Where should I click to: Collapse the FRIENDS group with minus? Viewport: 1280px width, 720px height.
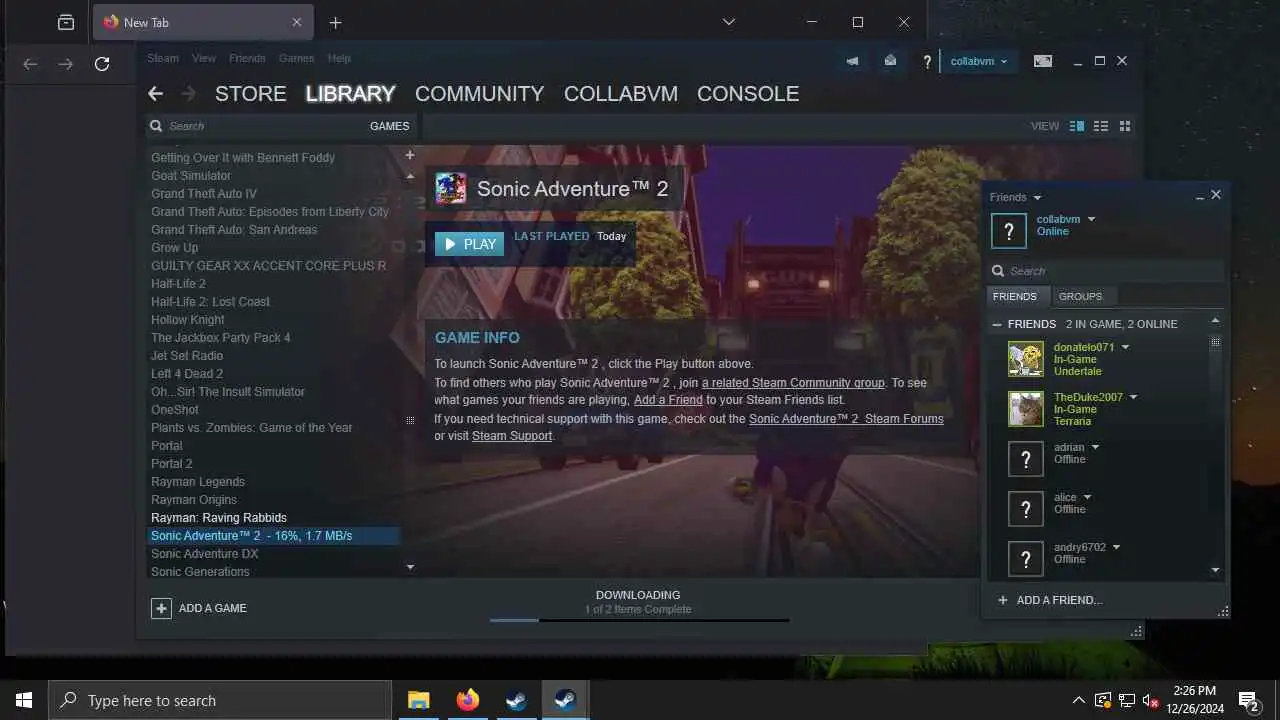click(997, 324)
